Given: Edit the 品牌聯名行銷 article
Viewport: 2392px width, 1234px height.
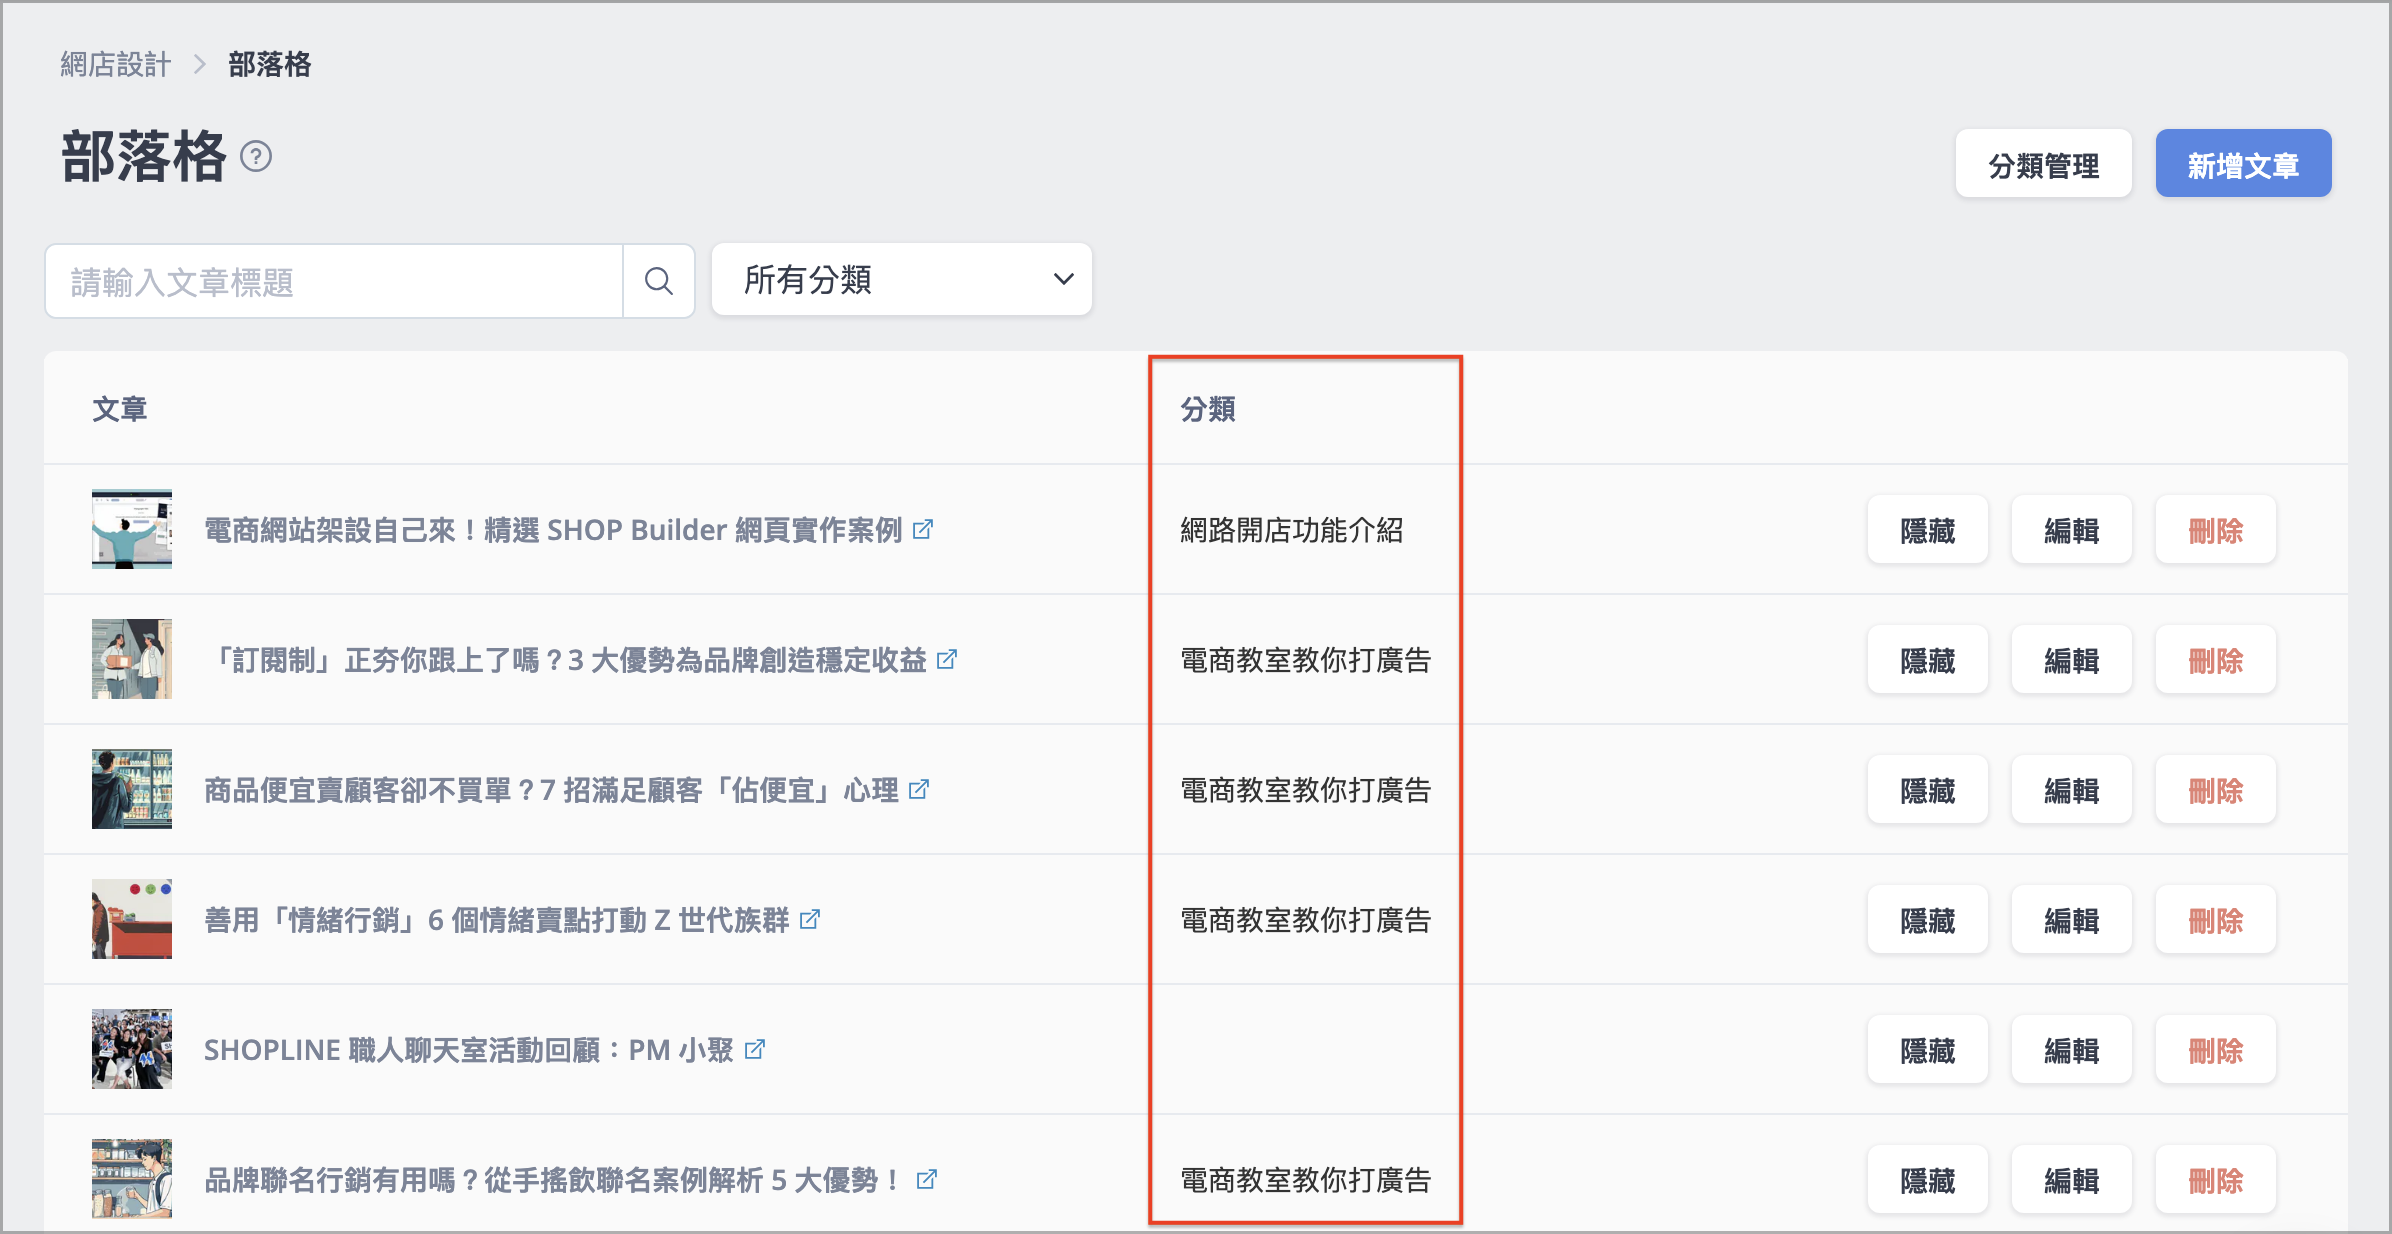Looking at the screenshot, I should coord(2071,1180).
